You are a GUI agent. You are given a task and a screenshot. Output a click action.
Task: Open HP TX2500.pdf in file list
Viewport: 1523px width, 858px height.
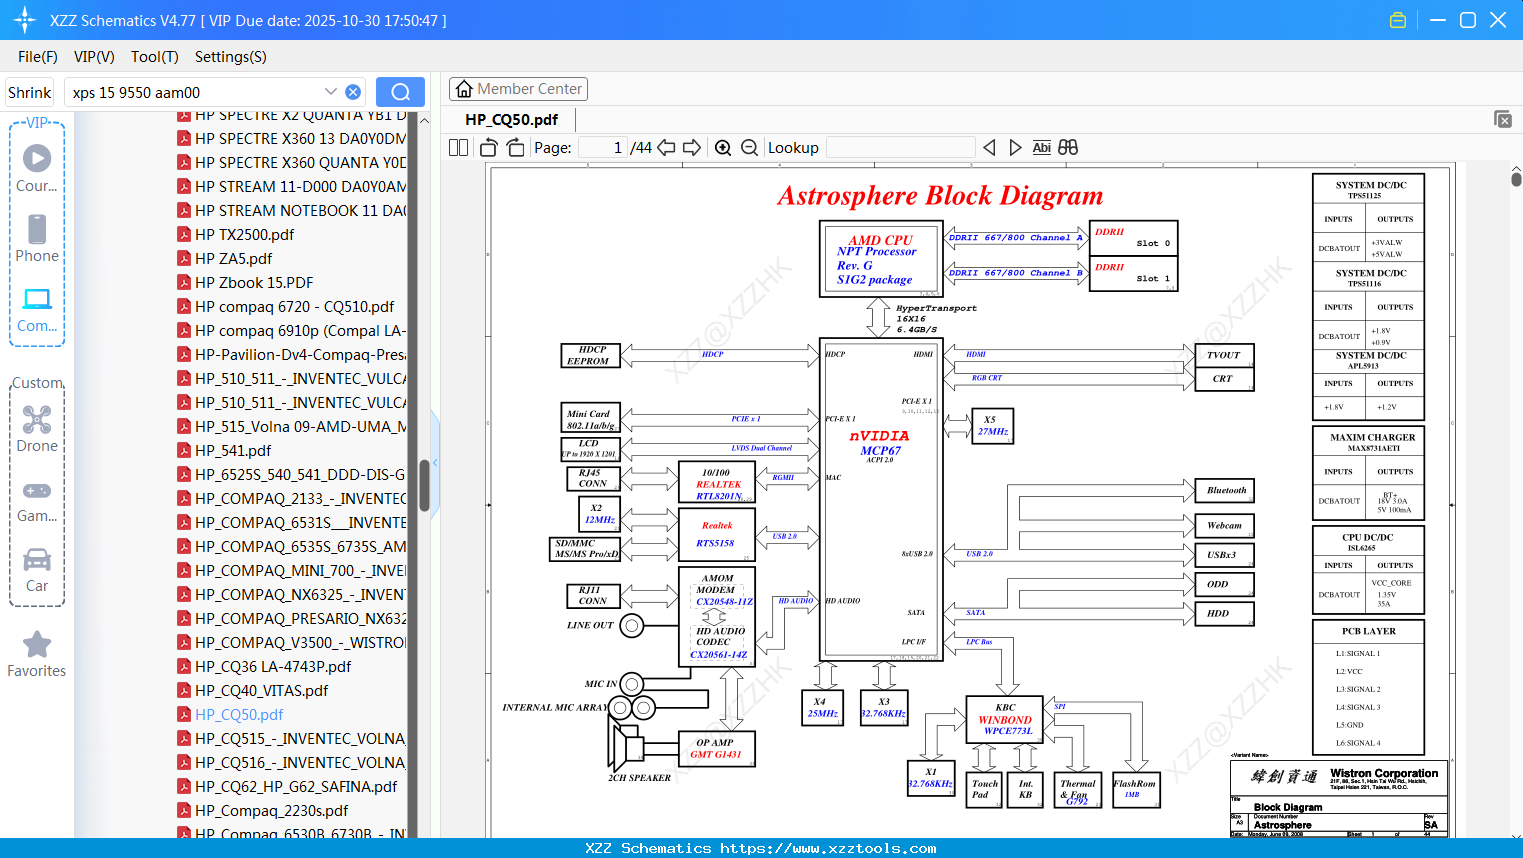[244, 234]
